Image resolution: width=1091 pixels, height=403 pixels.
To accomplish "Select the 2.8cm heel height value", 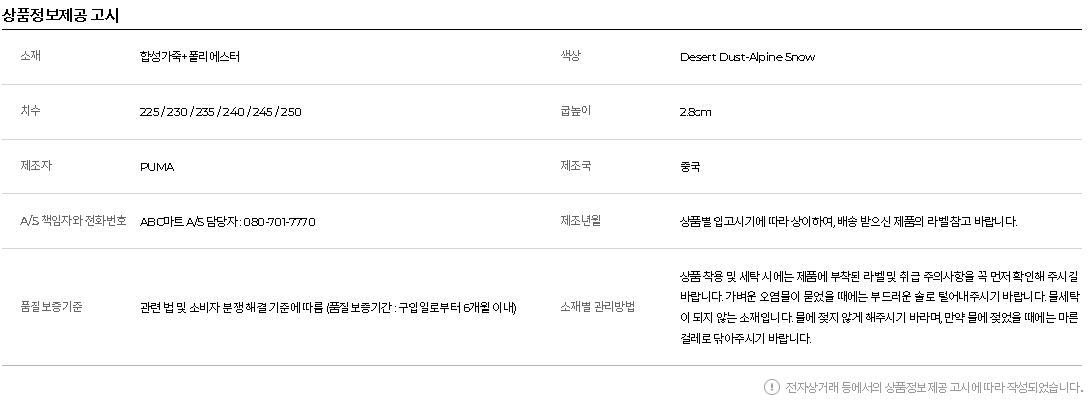I will click(x=695, y=112).
